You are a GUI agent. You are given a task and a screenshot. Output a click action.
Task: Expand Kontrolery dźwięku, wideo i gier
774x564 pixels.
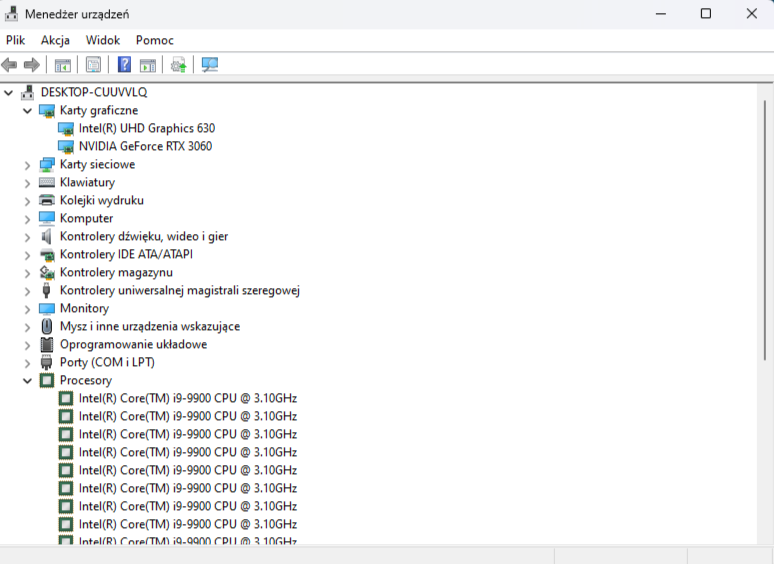click(x=28, y=237)
